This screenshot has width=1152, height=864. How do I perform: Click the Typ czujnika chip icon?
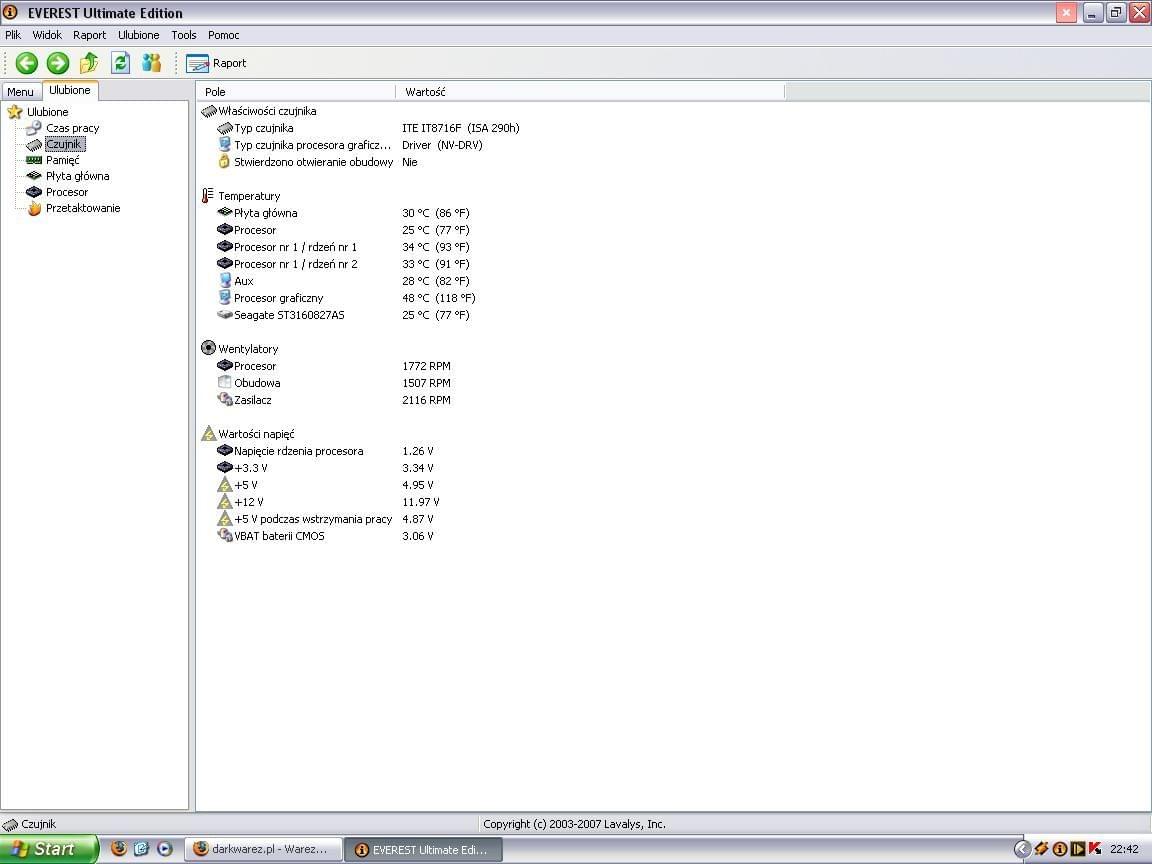point(225,128)
